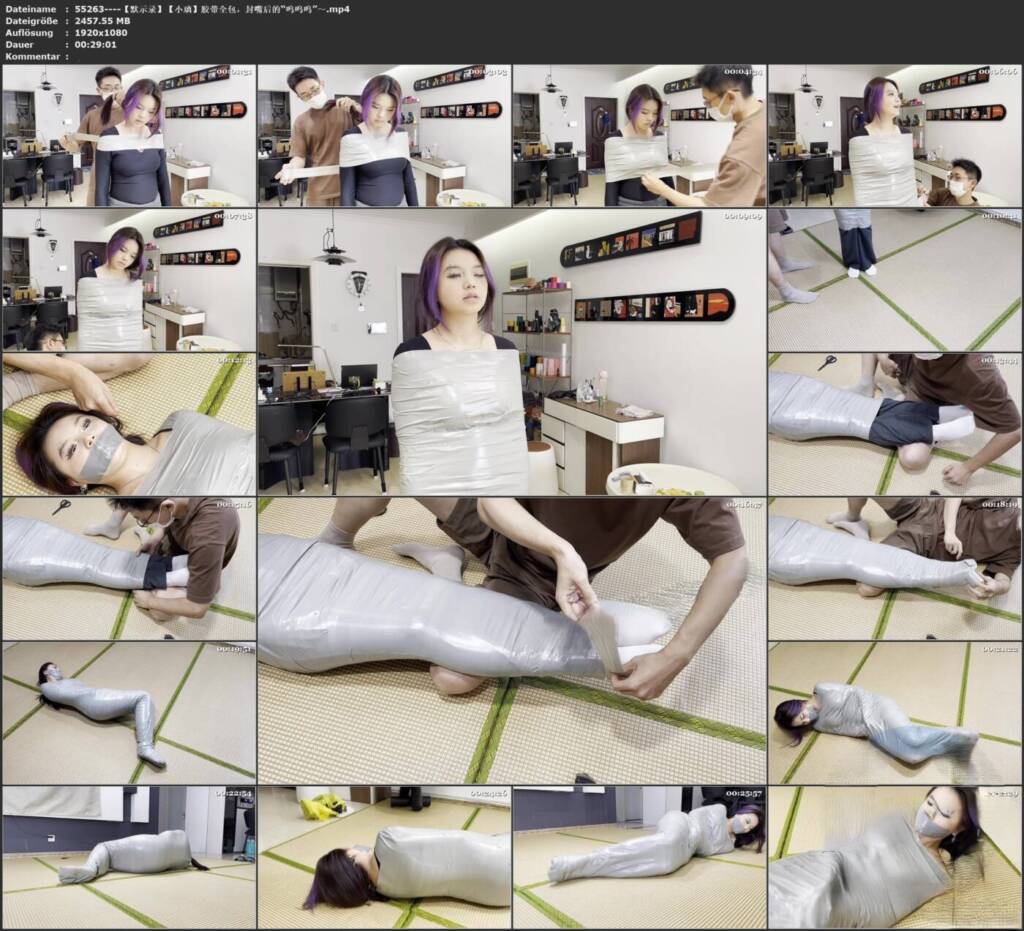Select the frame stamped 00:06:06

tap(895, 135)
